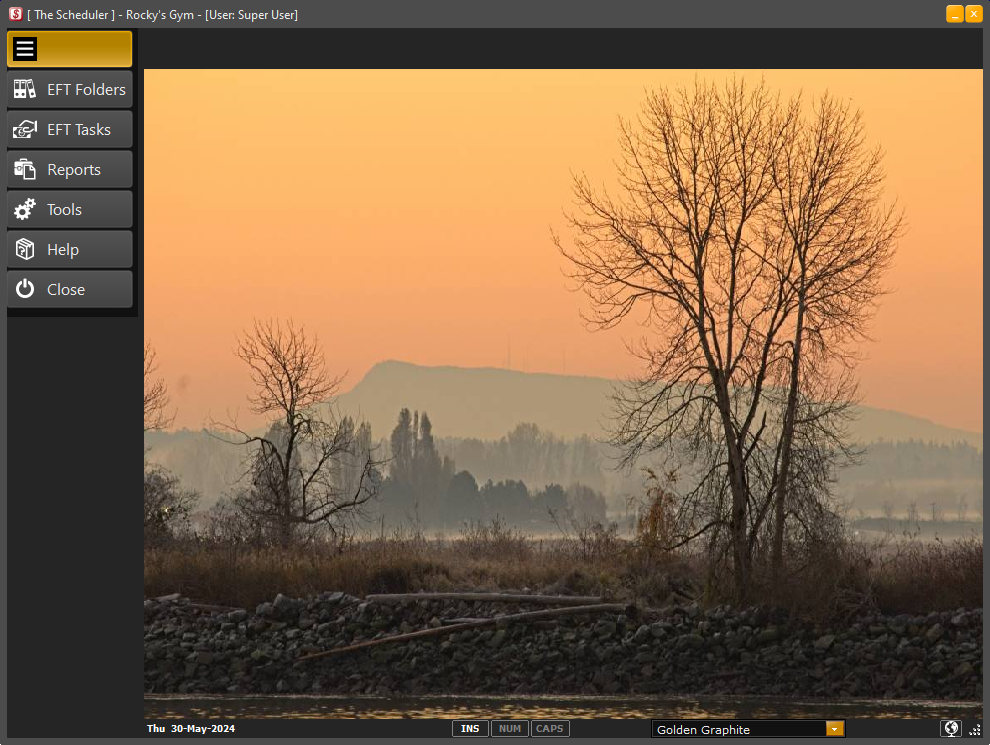Click the EFT Tasks hand-money icon
990x745 pixels.
[25, 129]
